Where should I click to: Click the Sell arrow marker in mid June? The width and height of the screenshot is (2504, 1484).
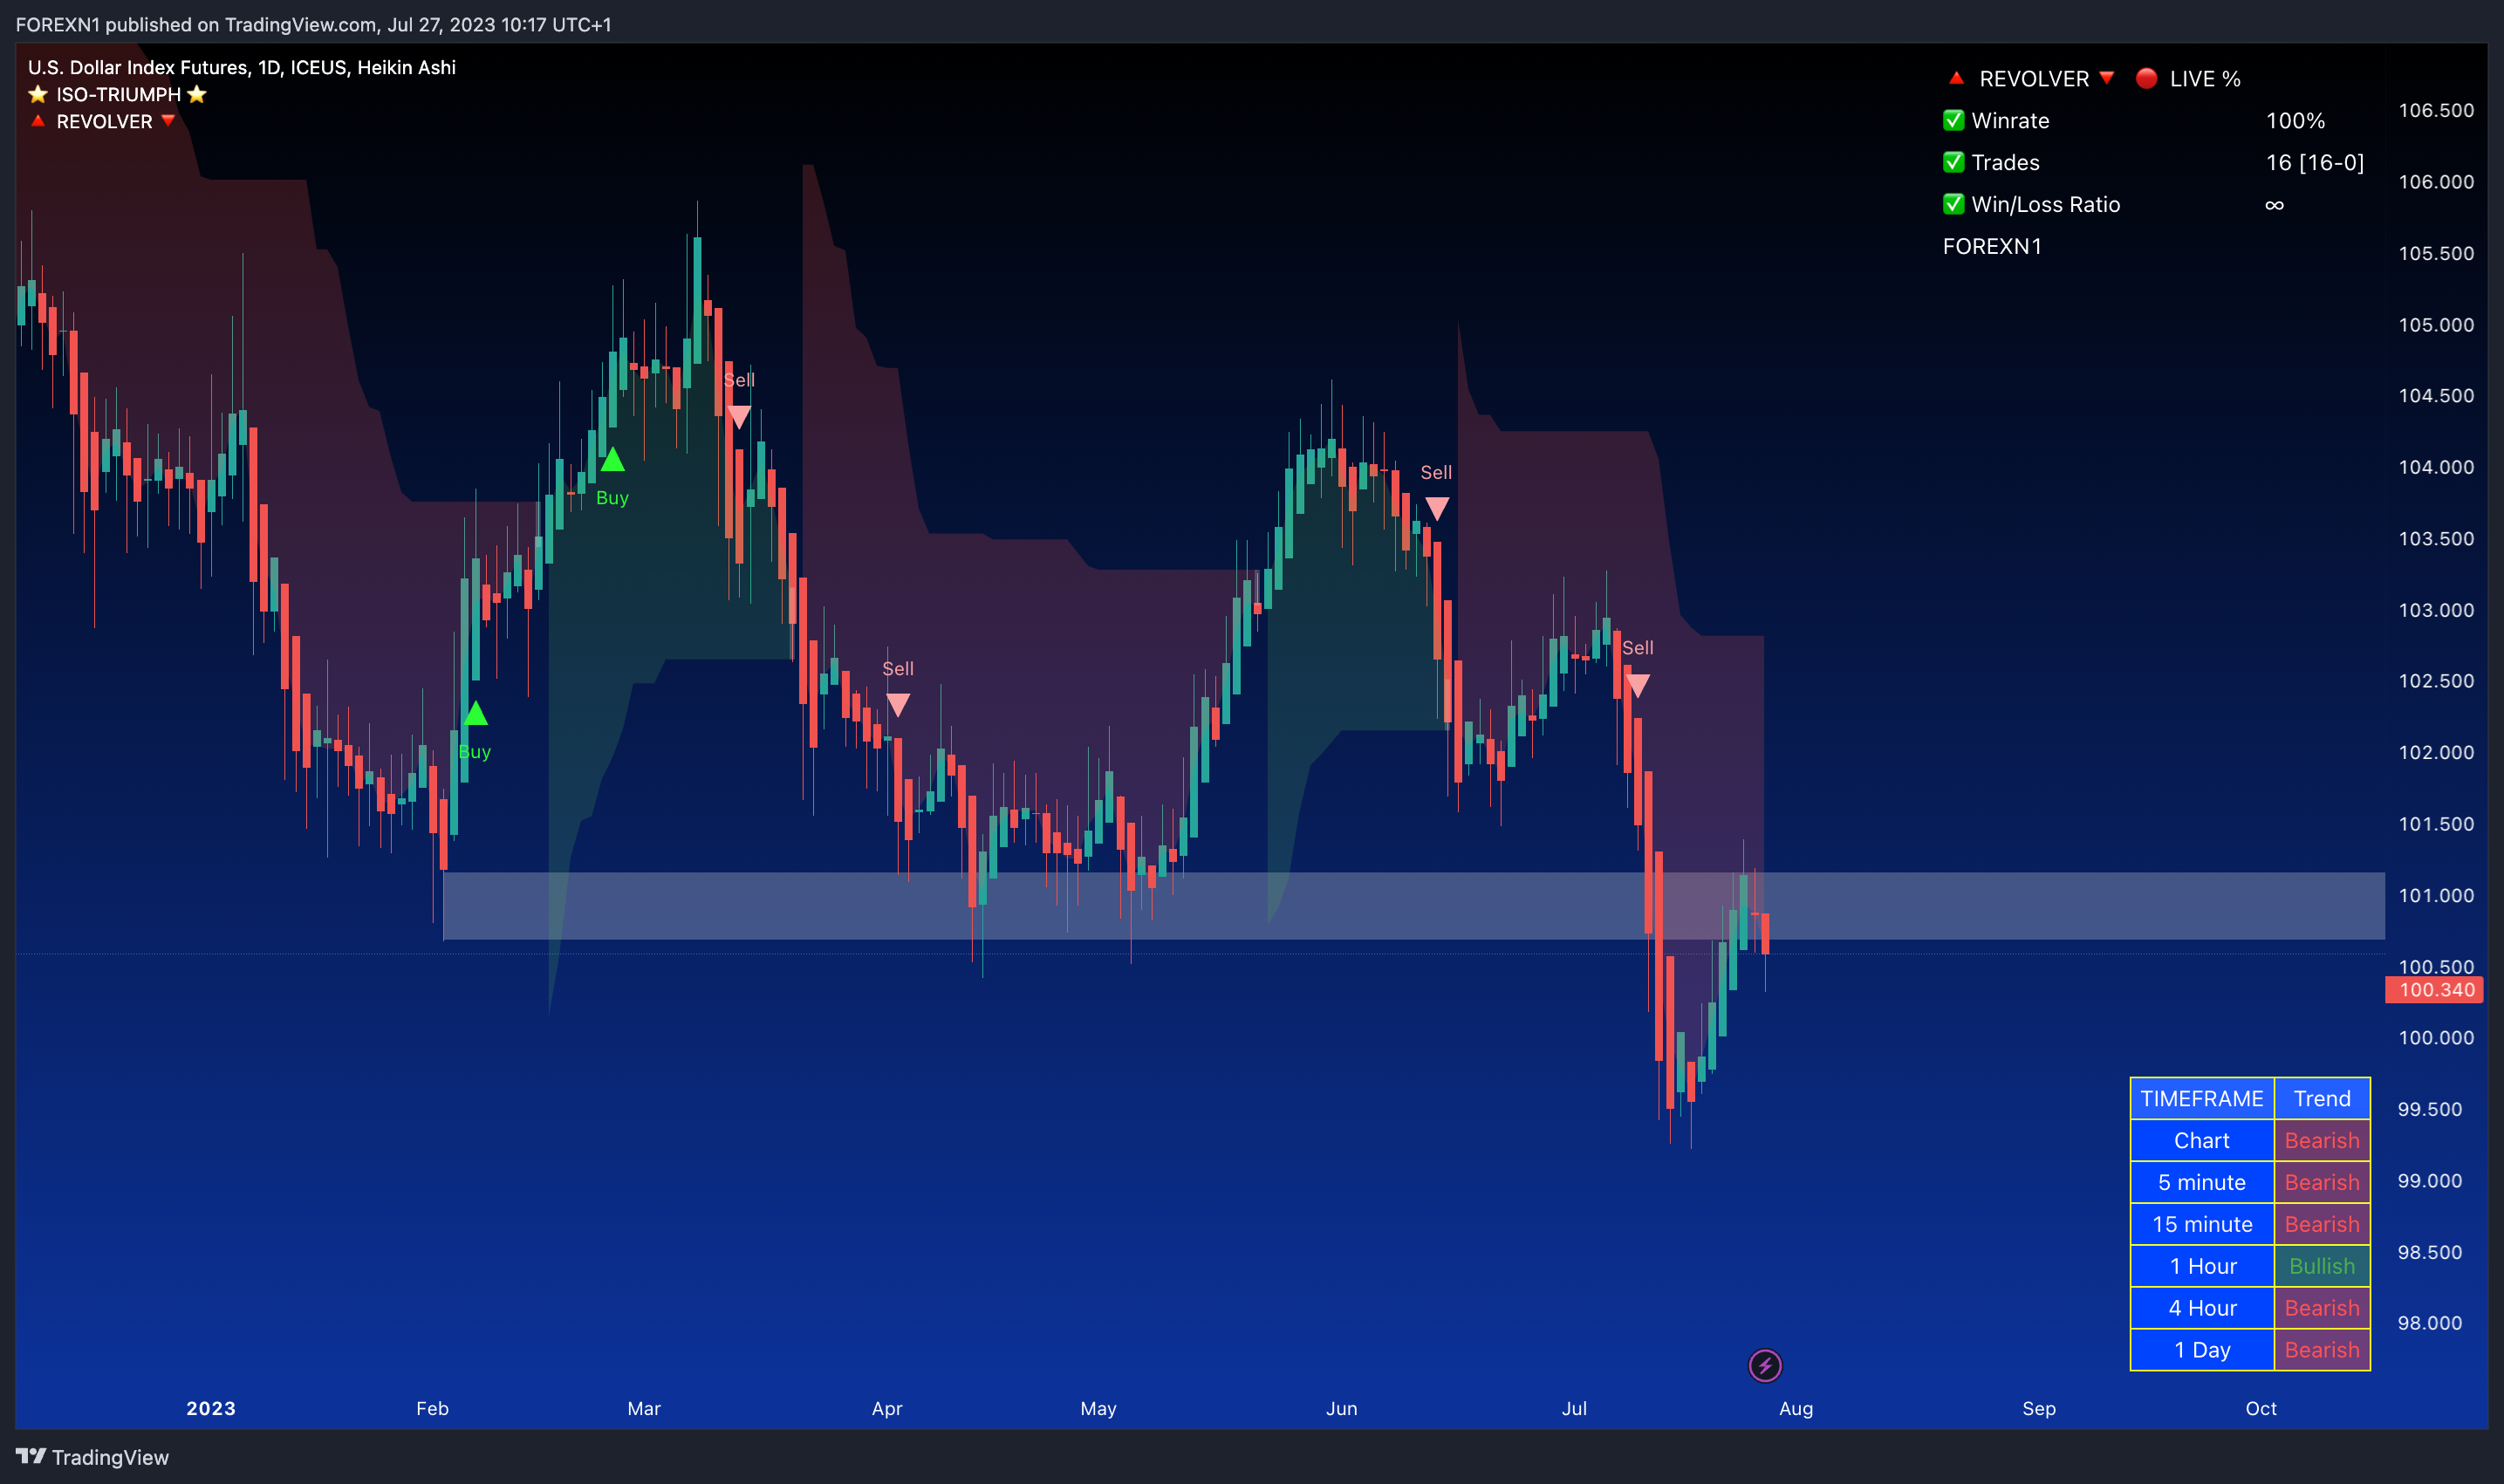(x=1436, y=509)
